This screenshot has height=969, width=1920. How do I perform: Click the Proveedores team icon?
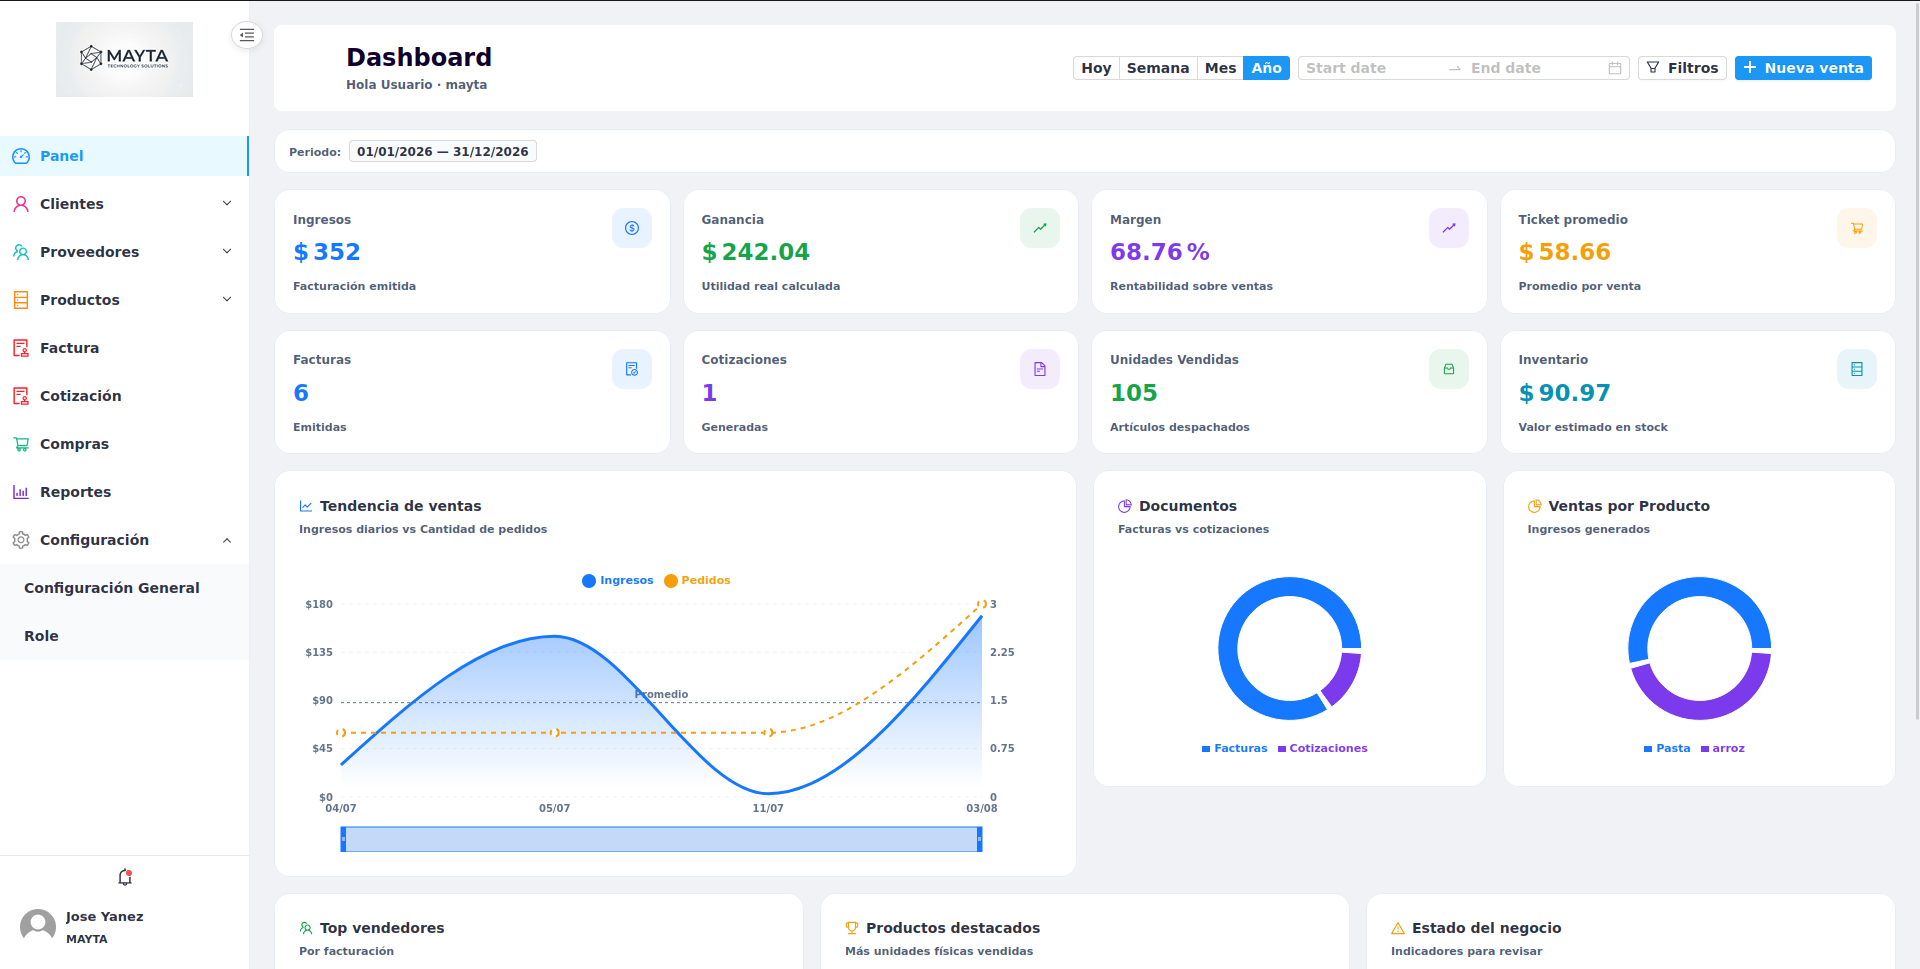point(21,252)
